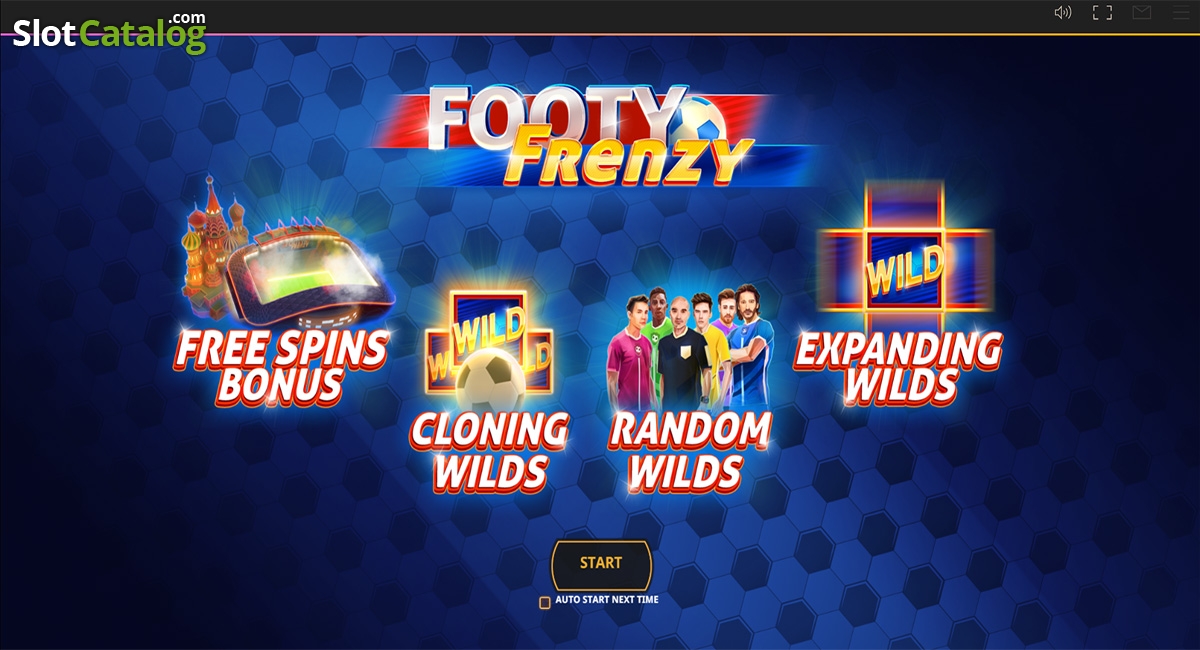Go to the SlotCatalog.com logo link
Image resolution: width=1200 pixels, height=650 pixels.
[109, 32]
